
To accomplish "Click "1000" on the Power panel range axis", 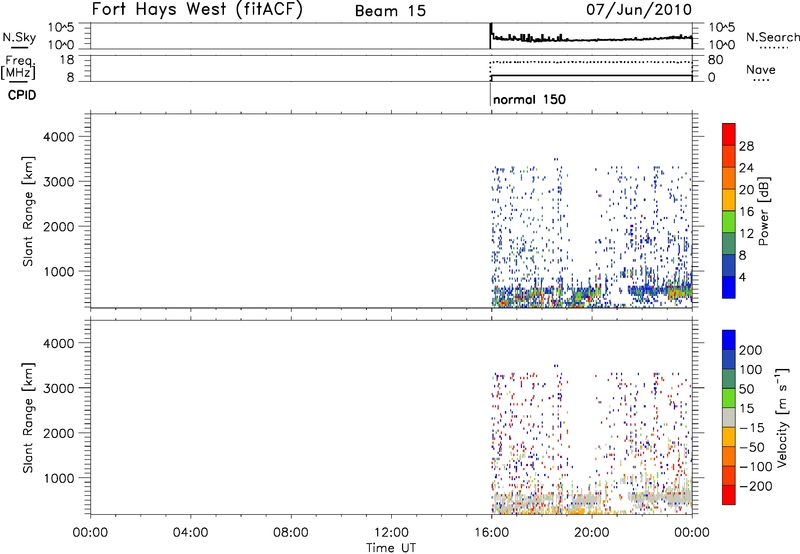I will pos(59,271).
